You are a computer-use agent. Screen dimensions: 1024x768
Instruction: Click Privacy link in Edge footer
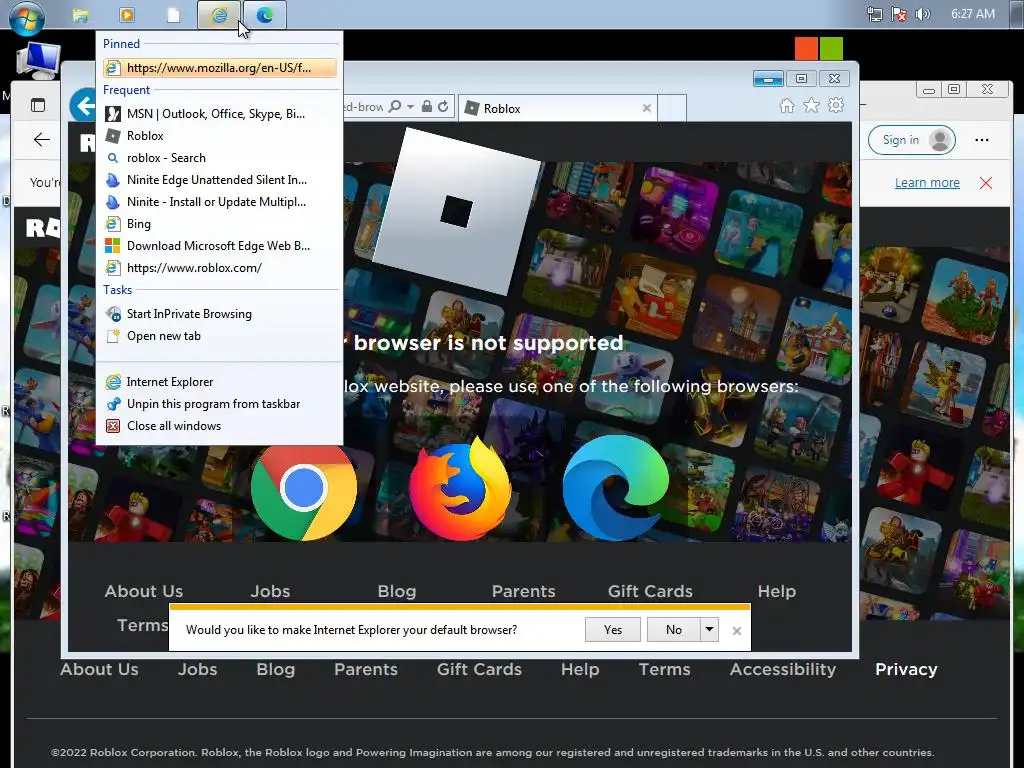coord(906,669)
